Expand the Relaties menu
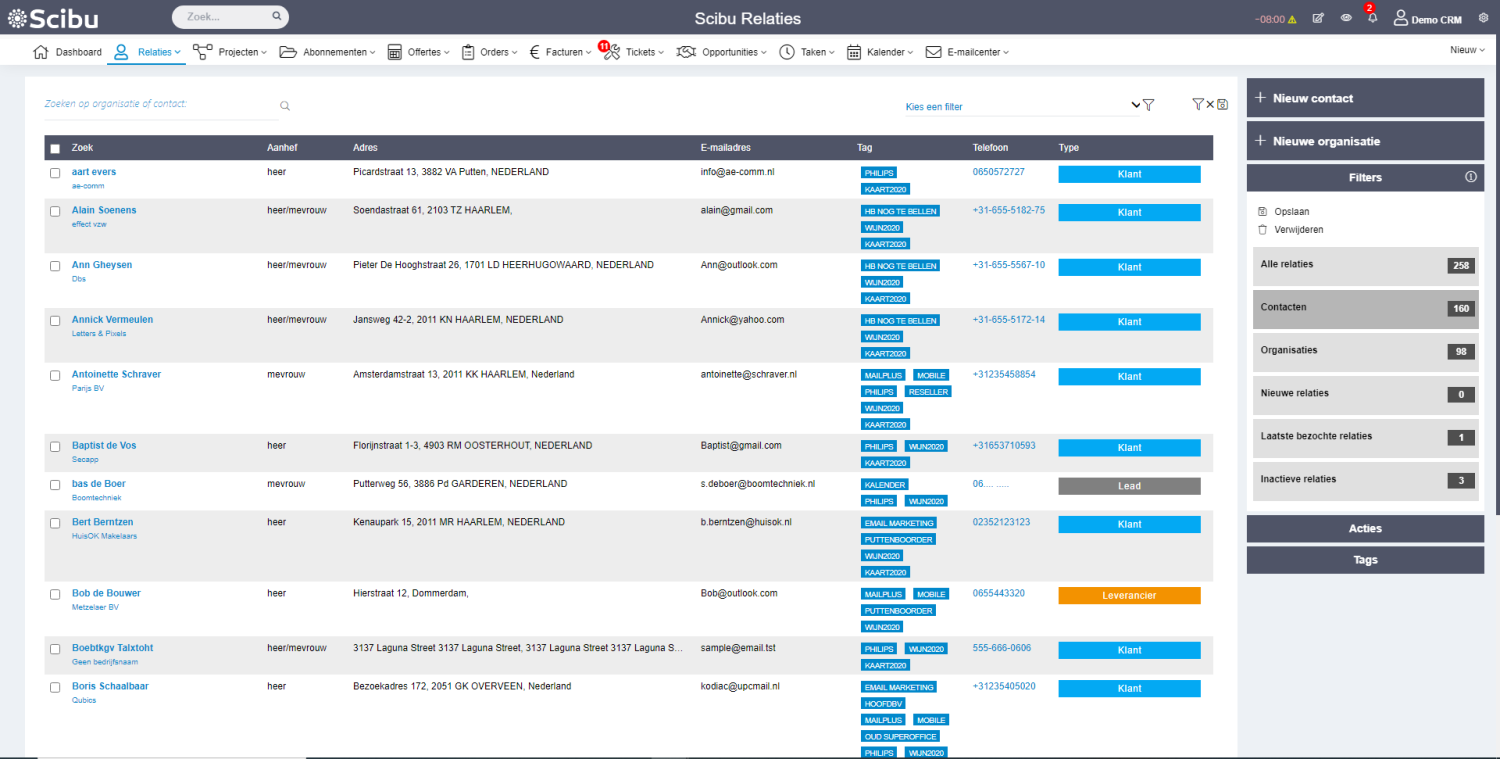Screen dimensions: 1500x759 coord(147,52)
